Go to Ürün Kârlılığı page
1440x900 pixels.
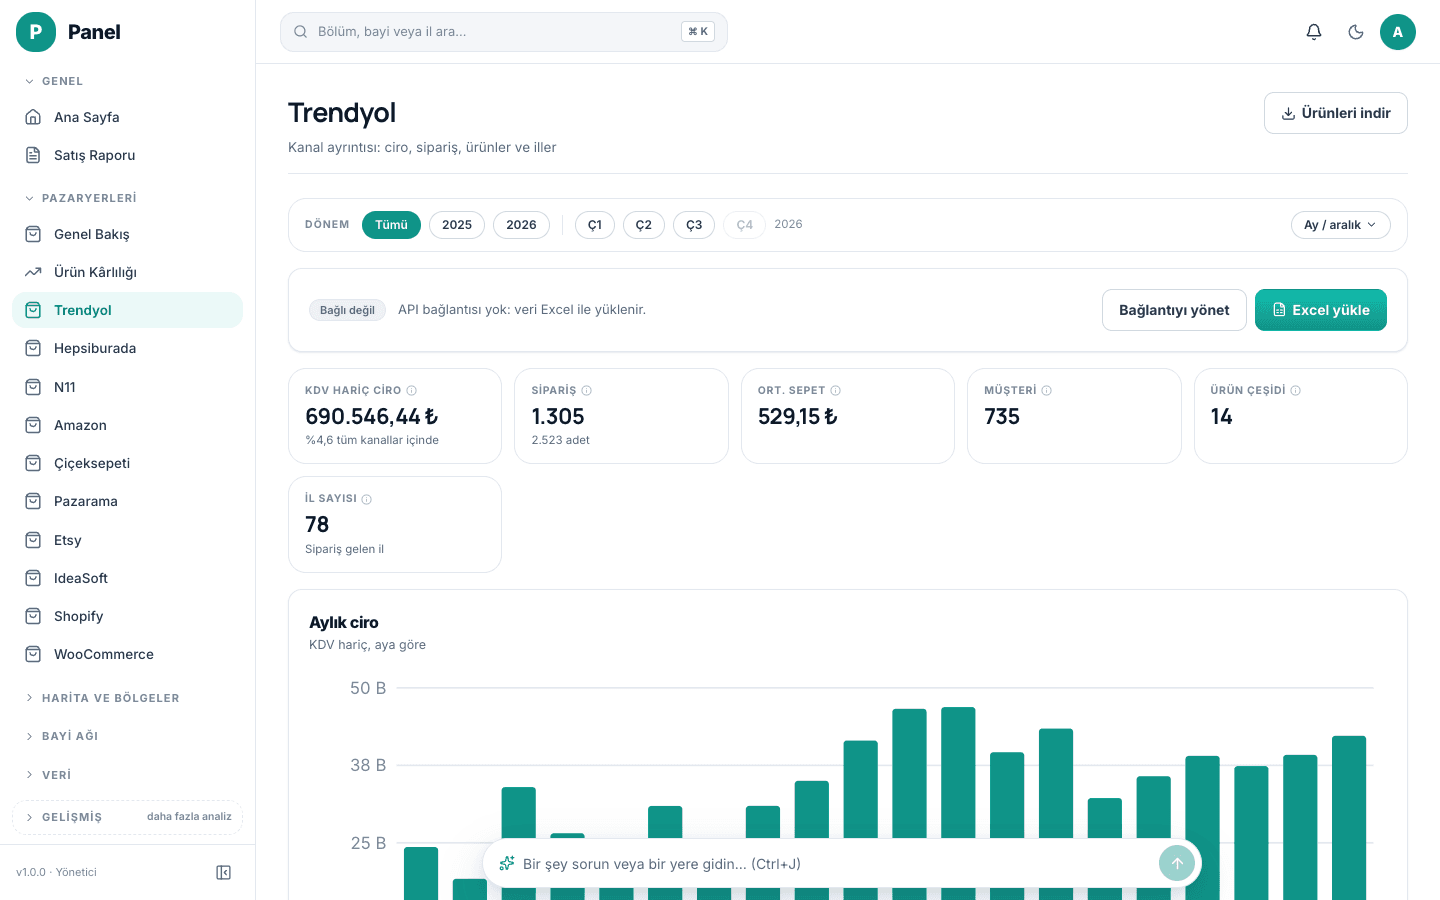(127, 272)
